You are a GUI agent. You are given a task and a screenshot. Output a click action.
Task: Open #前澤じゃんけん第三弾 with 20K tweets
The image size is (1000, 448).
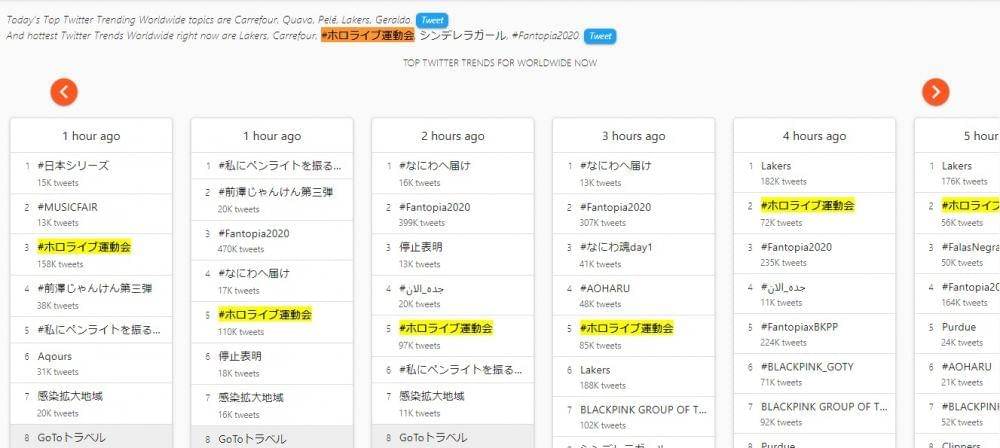[276, 192]
